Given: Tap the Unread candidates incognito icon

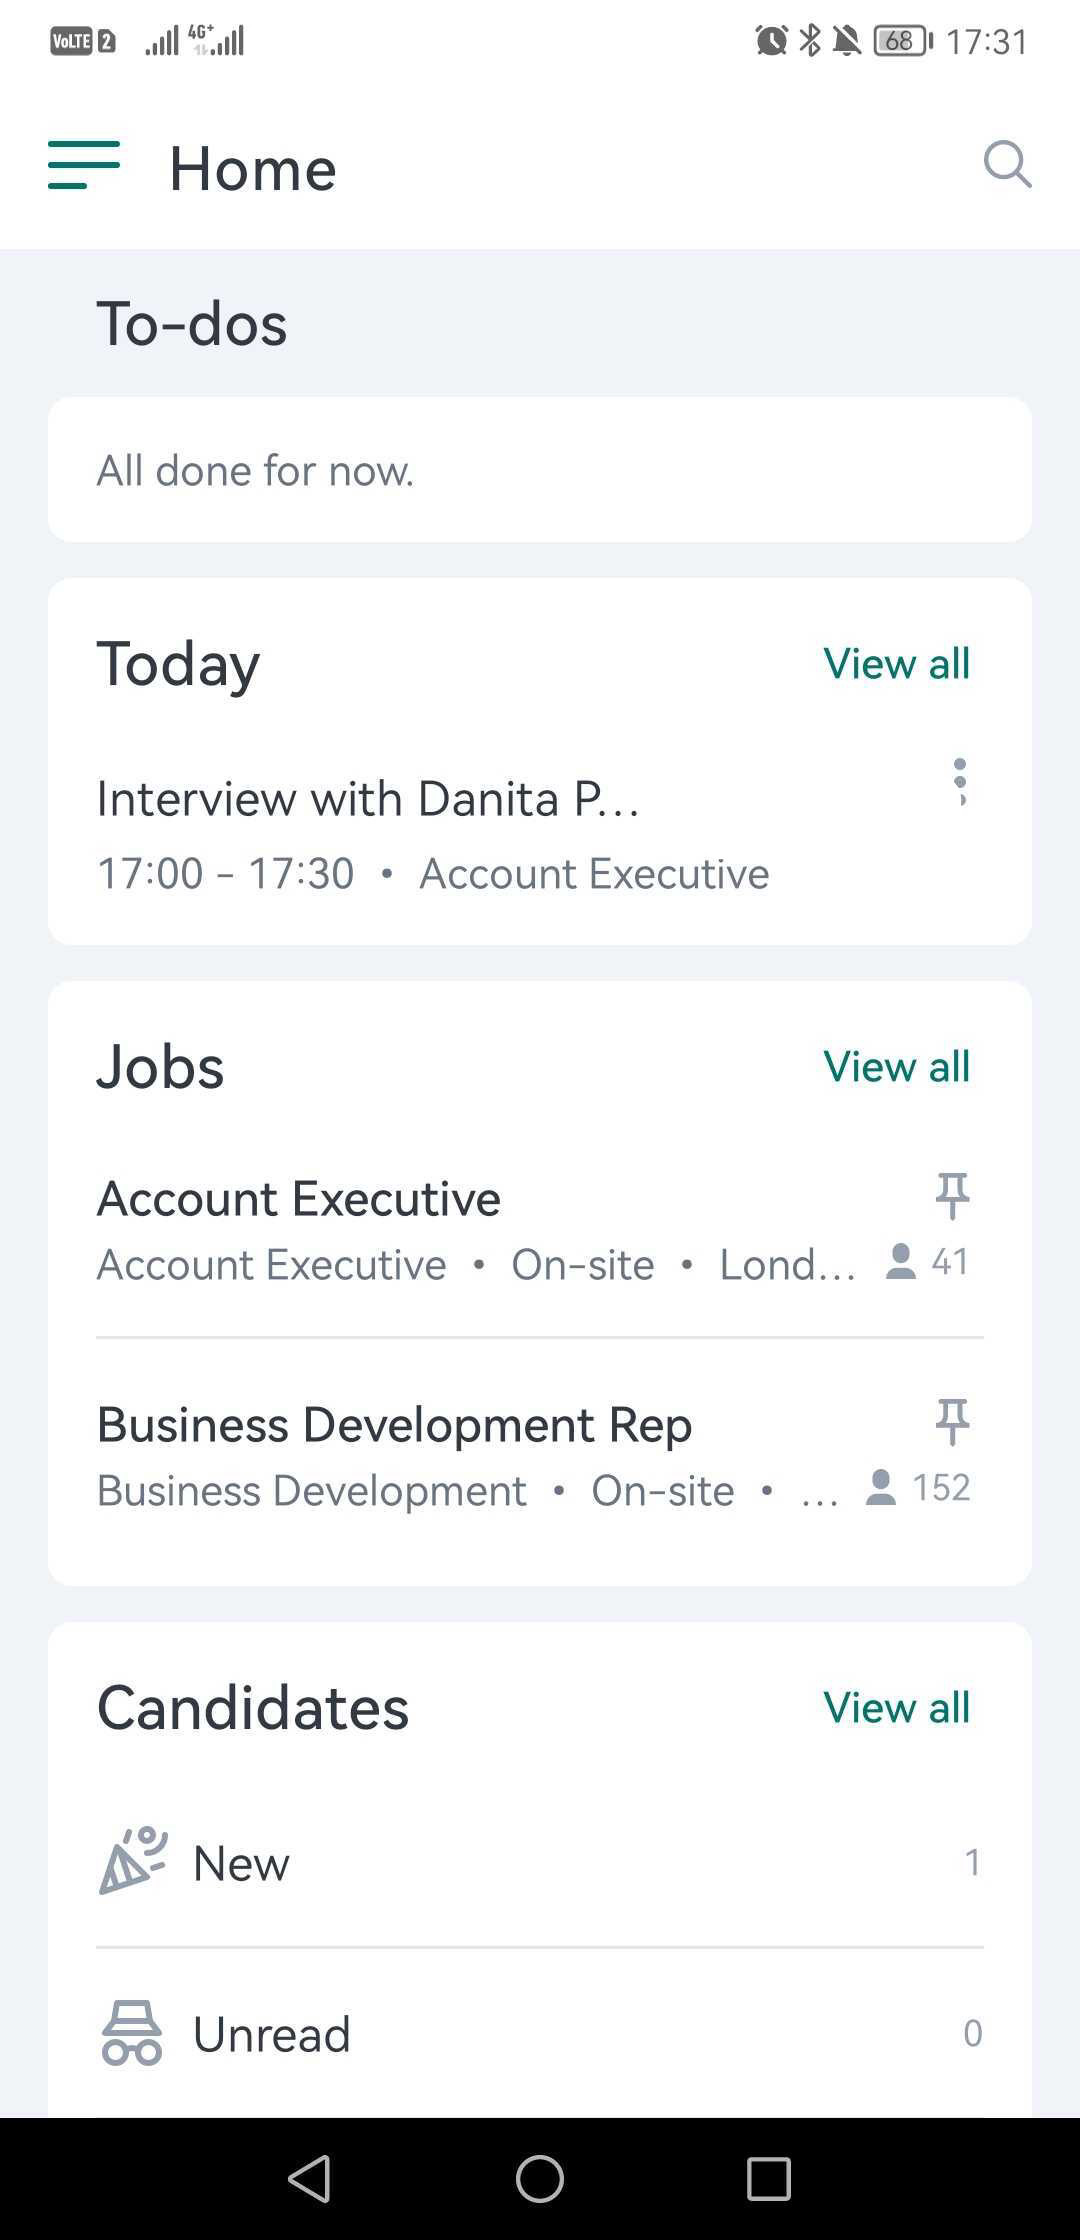Looking at the screenshot, I should 131,2033.
